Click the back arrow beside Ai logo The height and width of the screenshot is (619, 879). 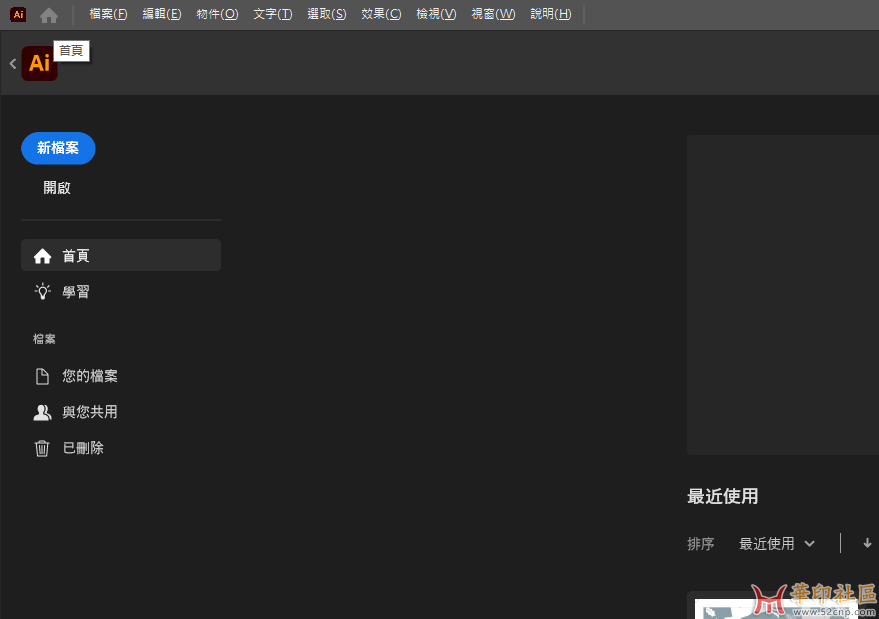pyautogui.click(x=12, y=64)
